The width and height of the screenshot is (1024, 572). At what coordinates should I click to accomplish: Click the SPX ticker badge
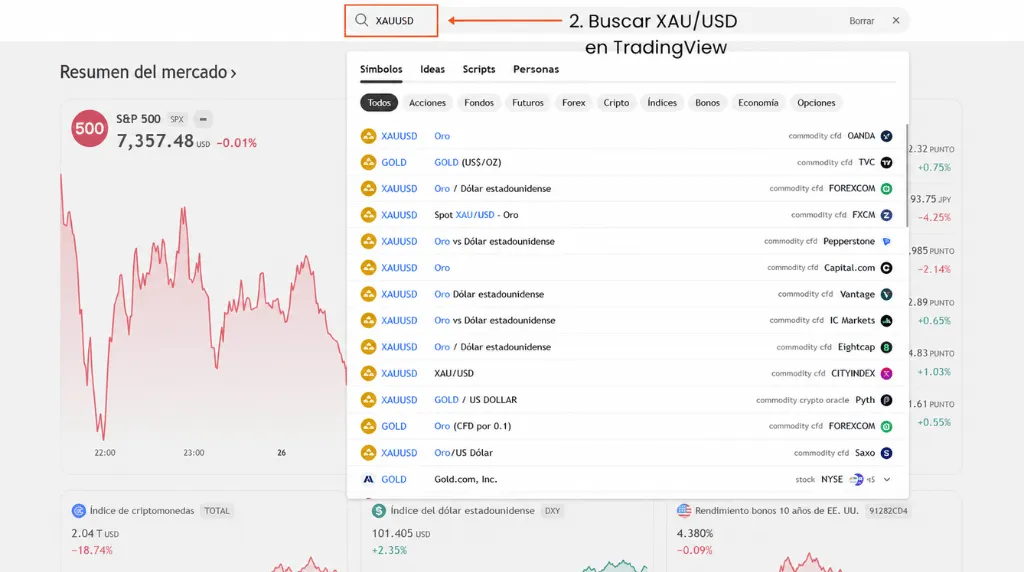(177, 119)
